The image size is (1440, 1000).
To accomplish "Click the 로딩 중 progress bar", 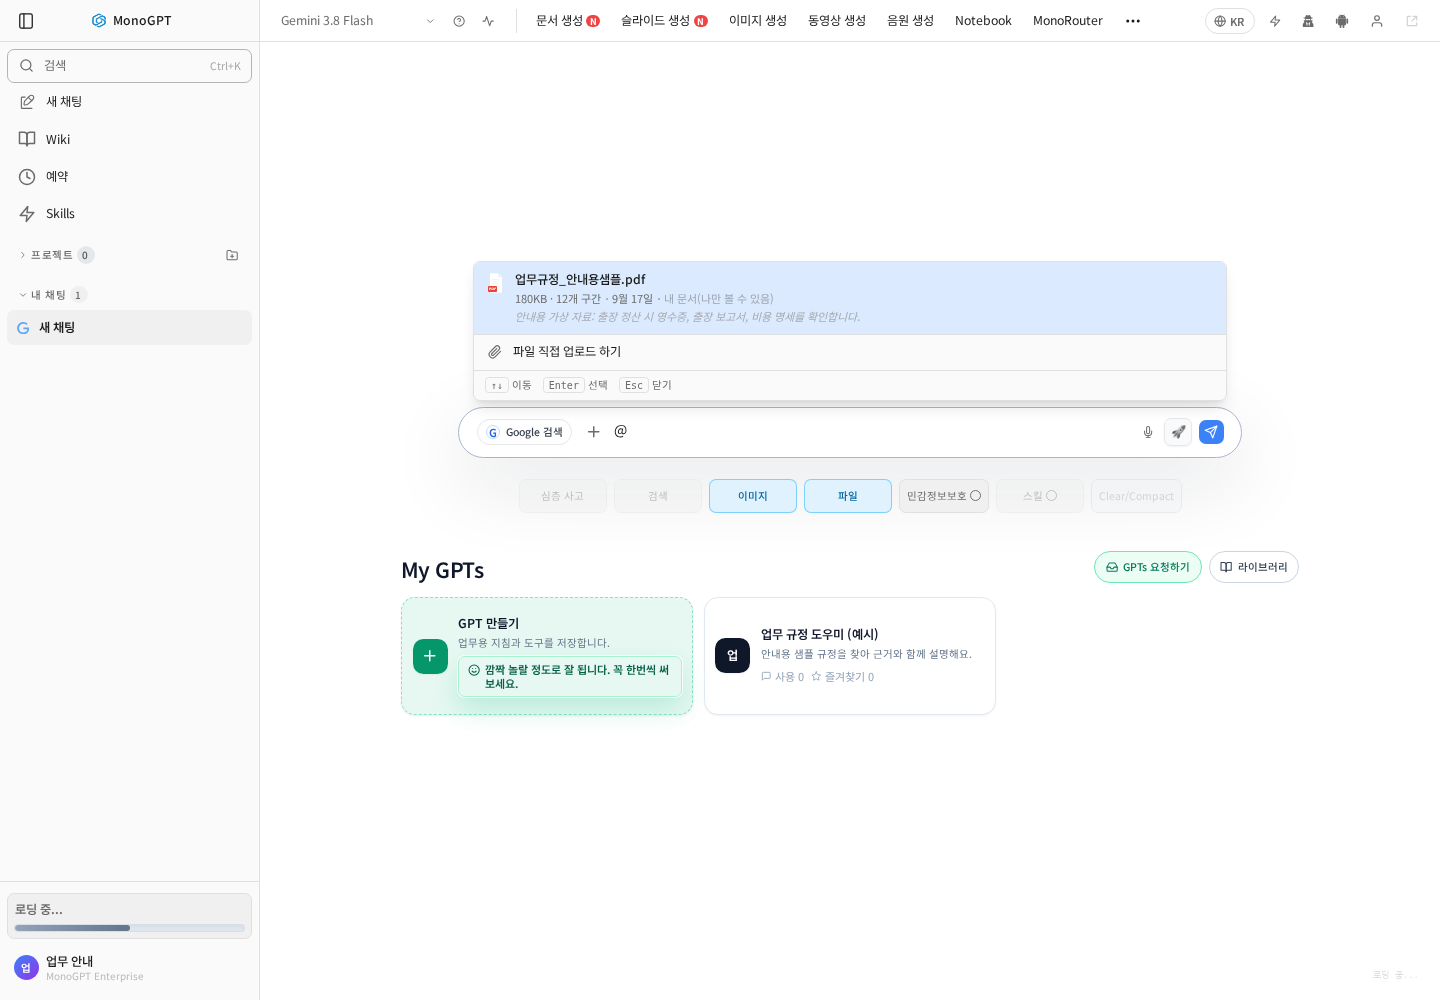I will coord(129,928).
